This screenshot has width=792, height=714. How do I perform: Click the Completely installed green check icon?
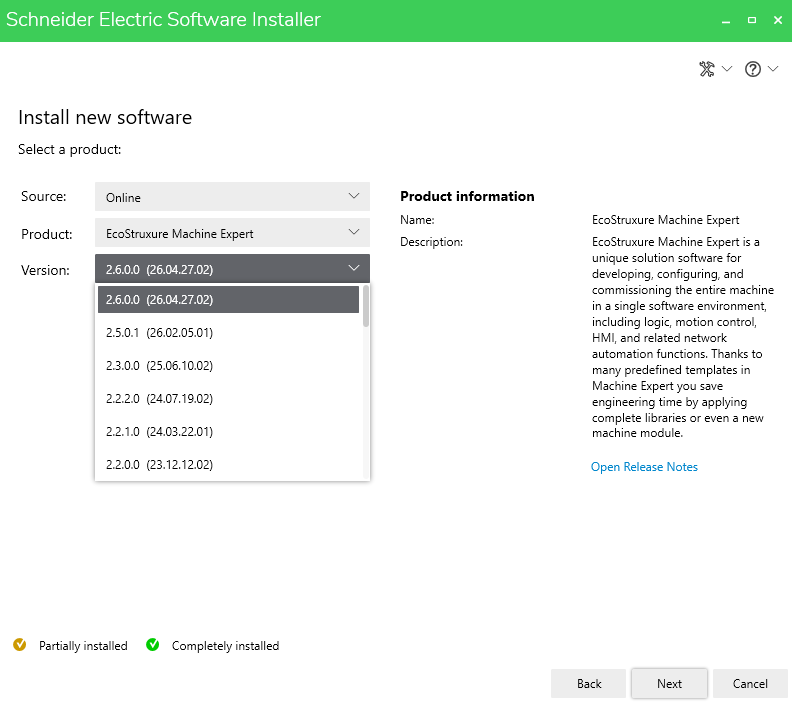coord(153,645)
